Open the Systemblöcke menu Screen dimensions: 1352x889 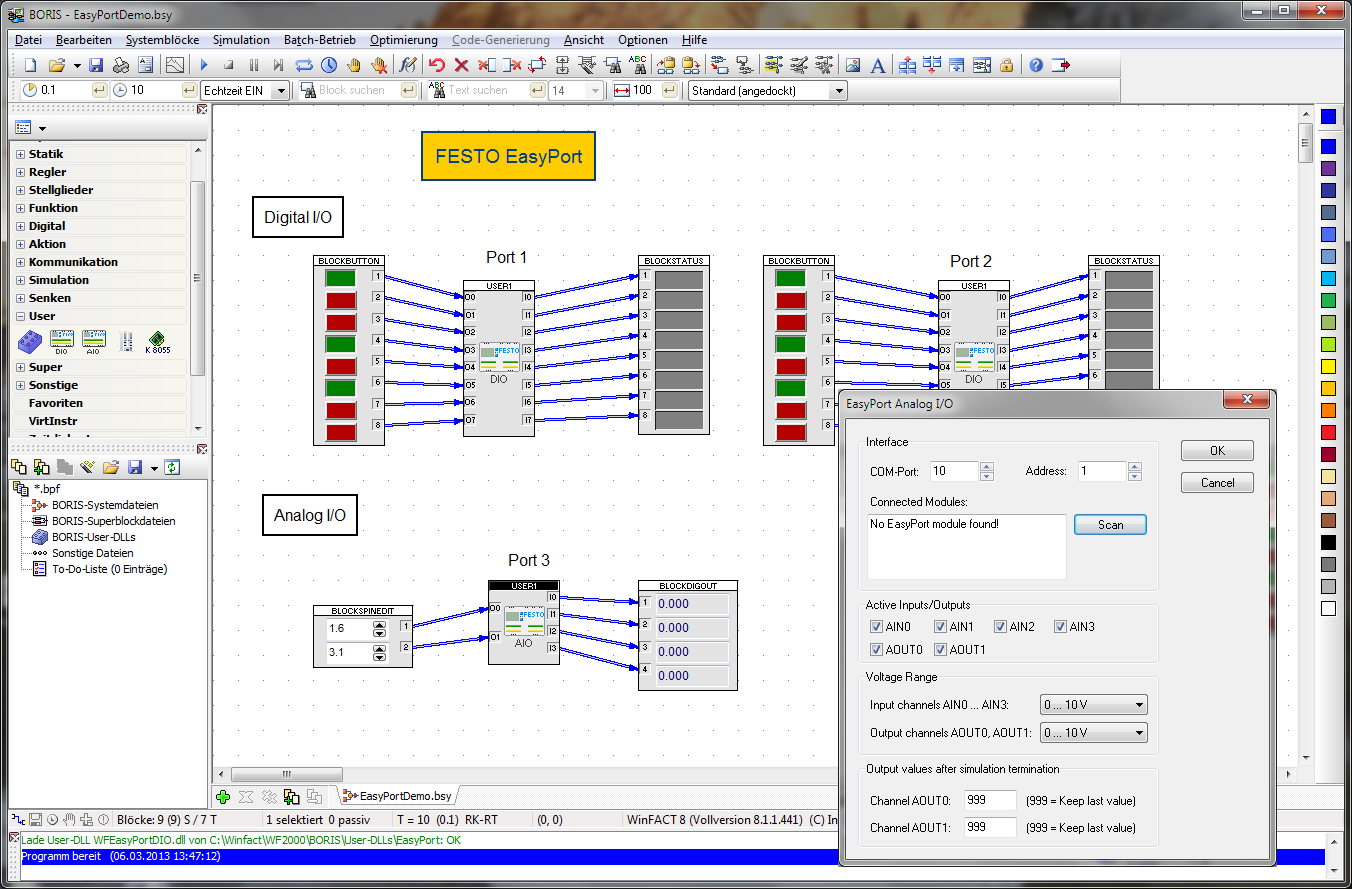click(162, 40)
